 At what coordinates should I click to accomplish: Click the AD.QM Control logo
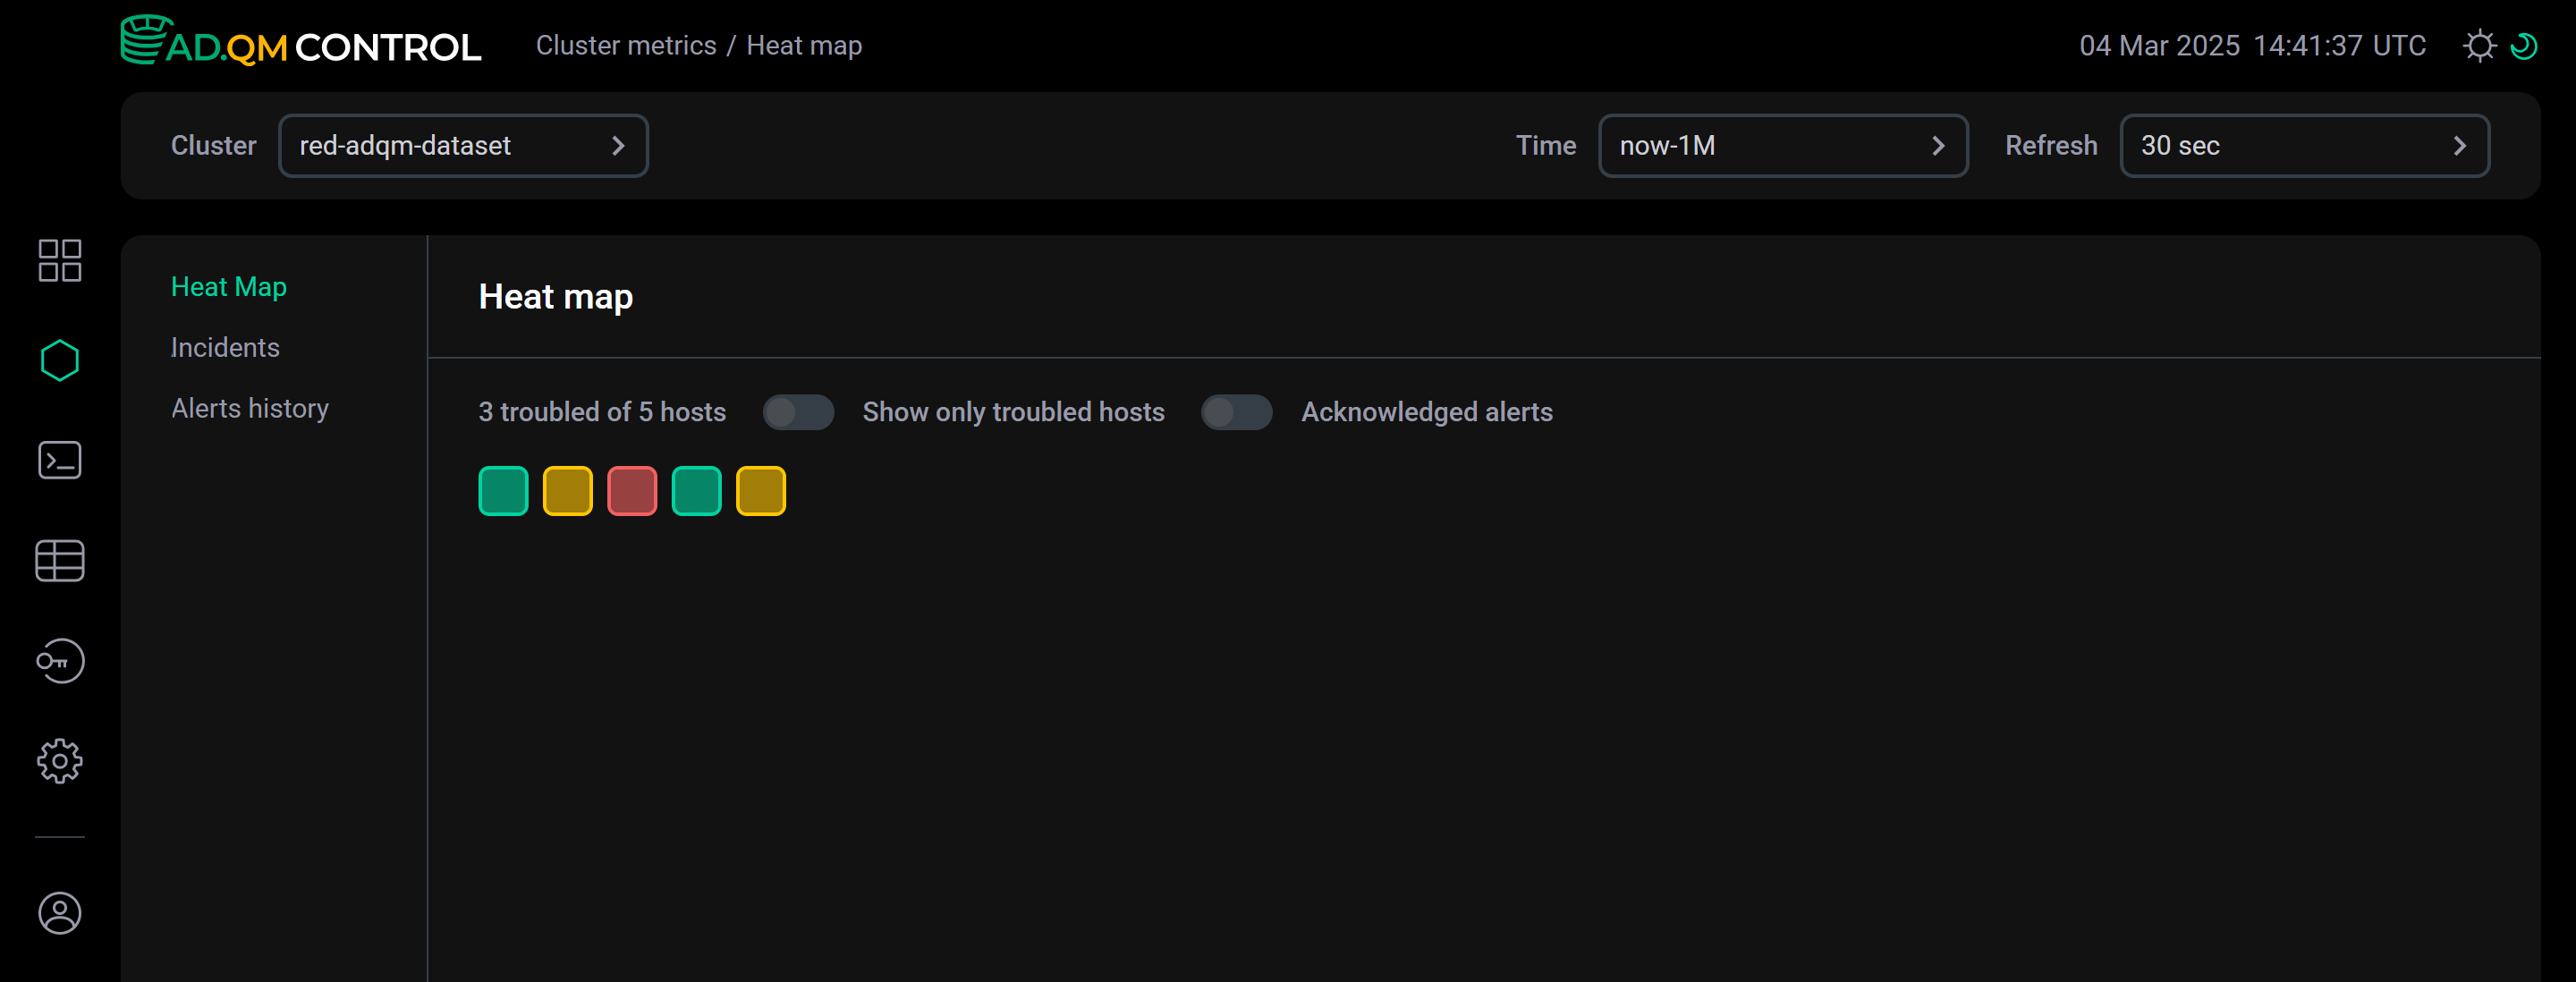300,44
